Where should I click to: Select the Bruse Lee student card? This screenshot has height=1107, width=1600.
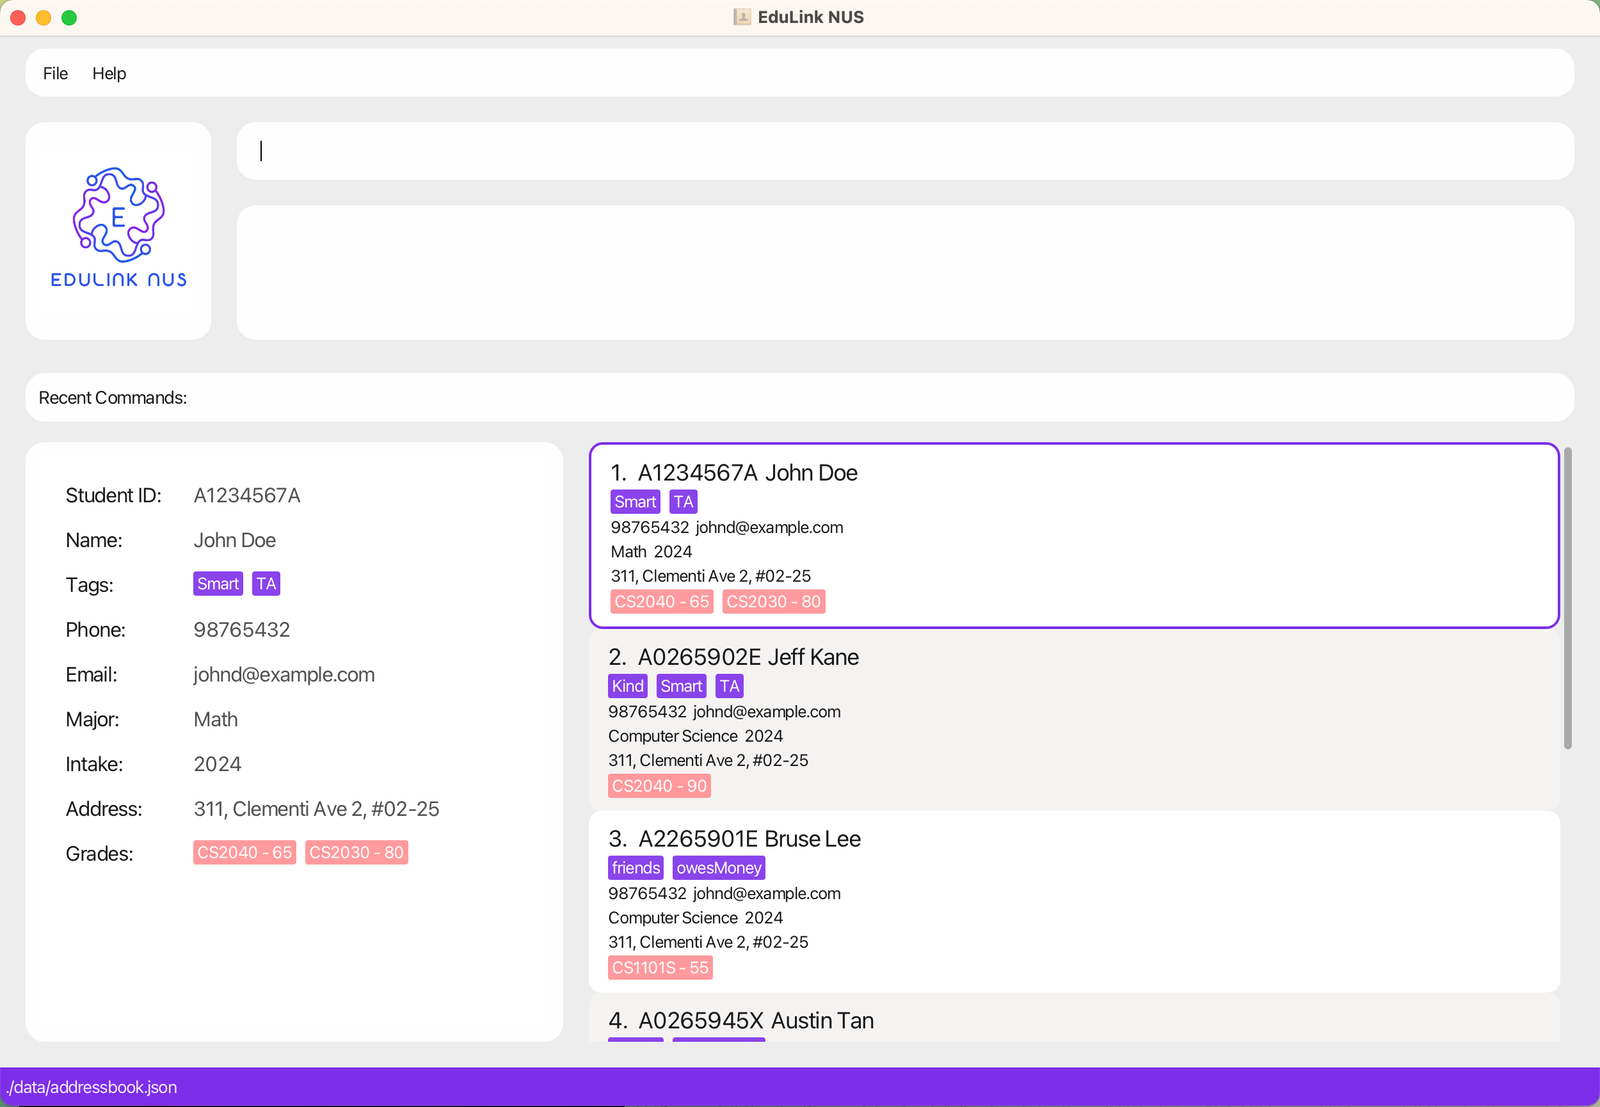(1074, 902)
